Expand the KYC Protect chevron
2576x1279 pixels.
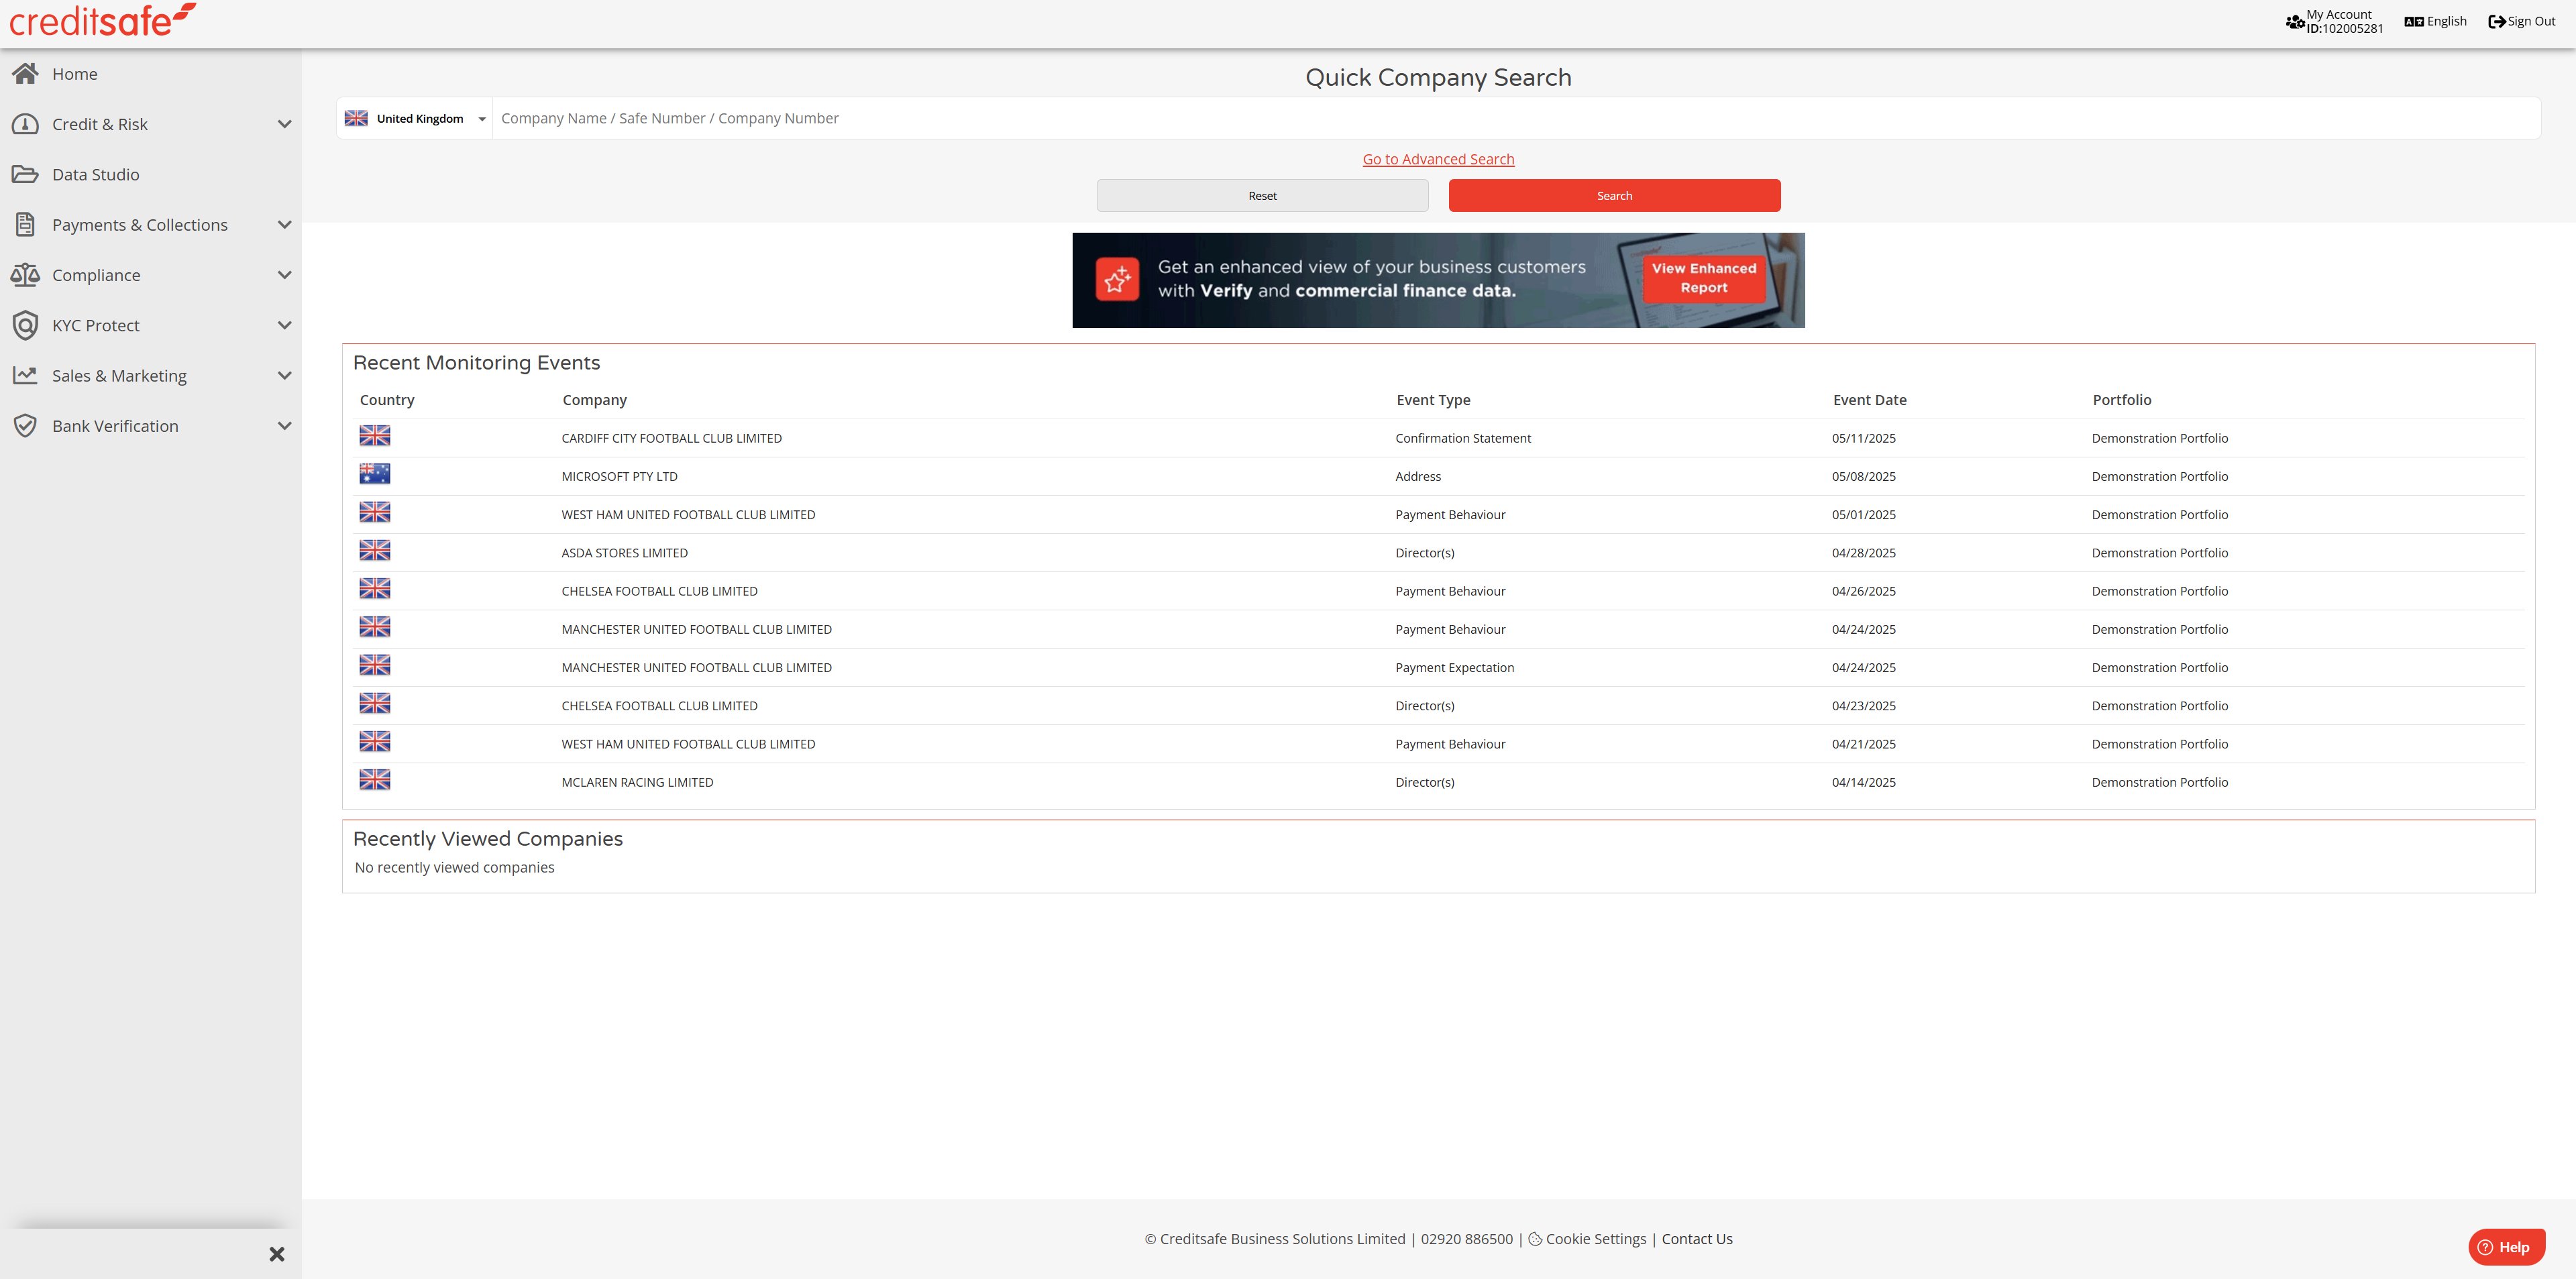click(284, 325)
